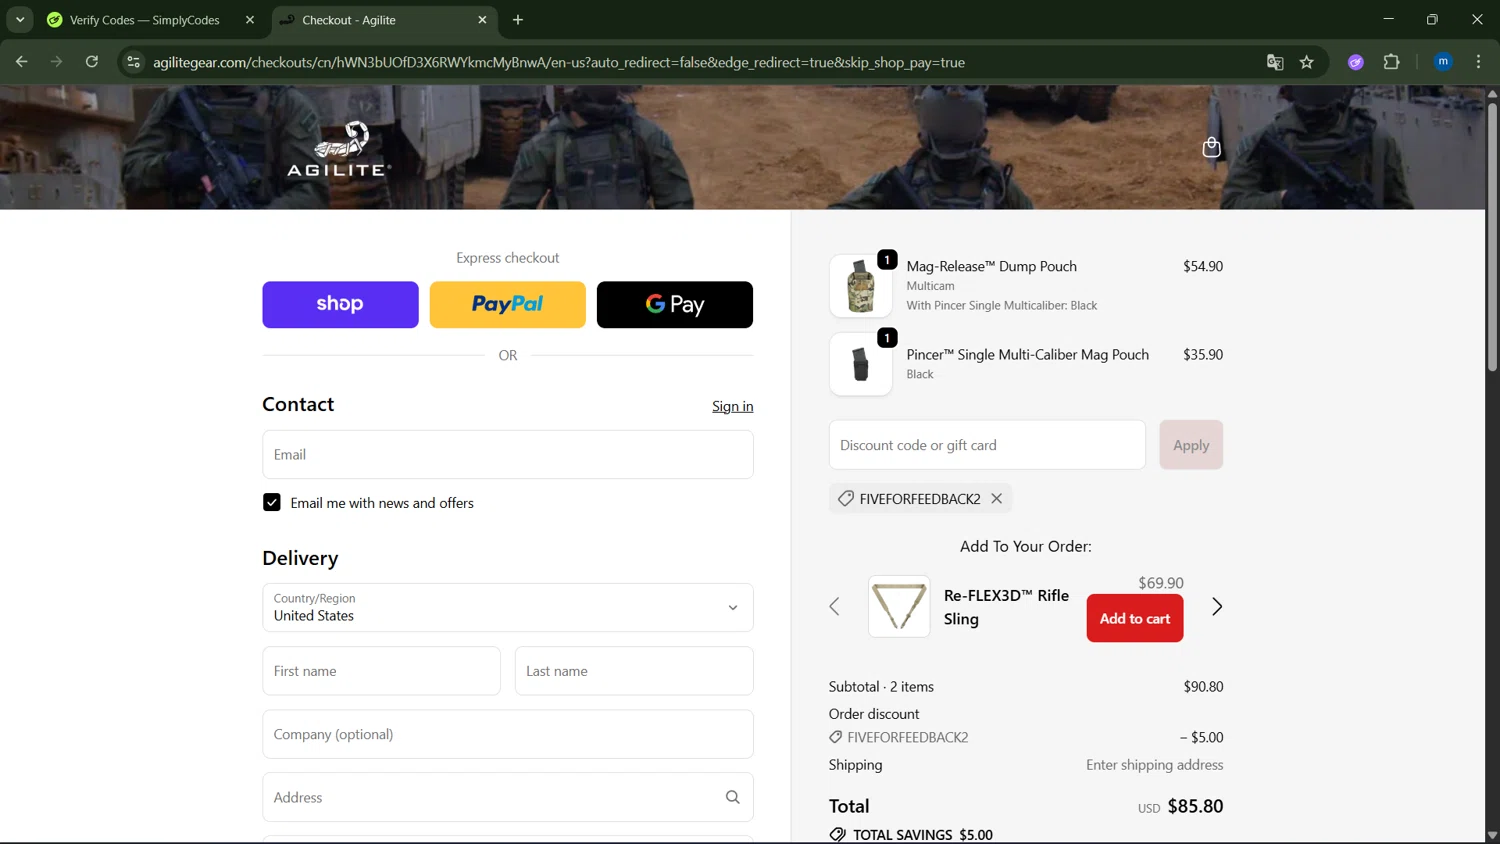Click the Enter shipping address text

(1155, 764)
